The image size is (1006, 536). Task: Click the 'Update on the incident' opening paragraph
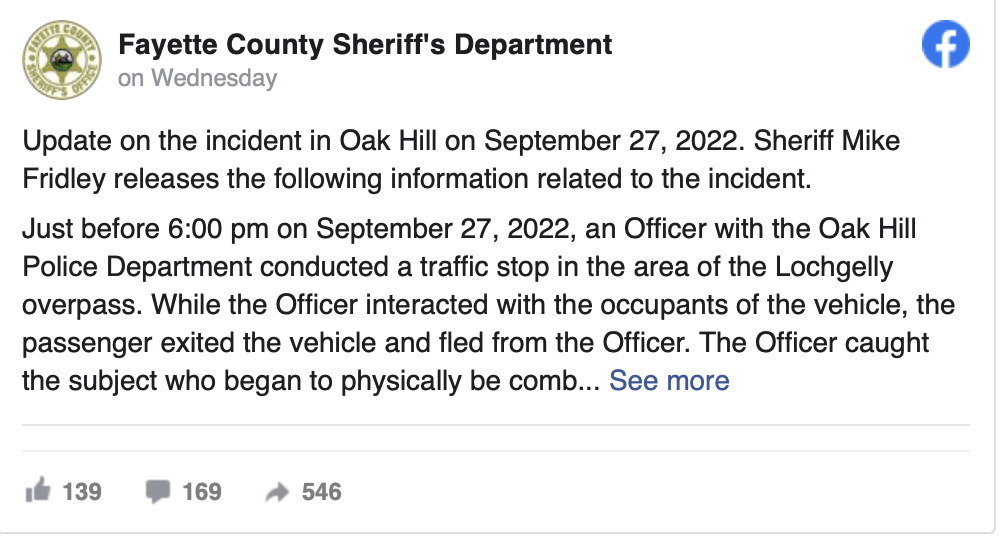[x=461, y=159]
